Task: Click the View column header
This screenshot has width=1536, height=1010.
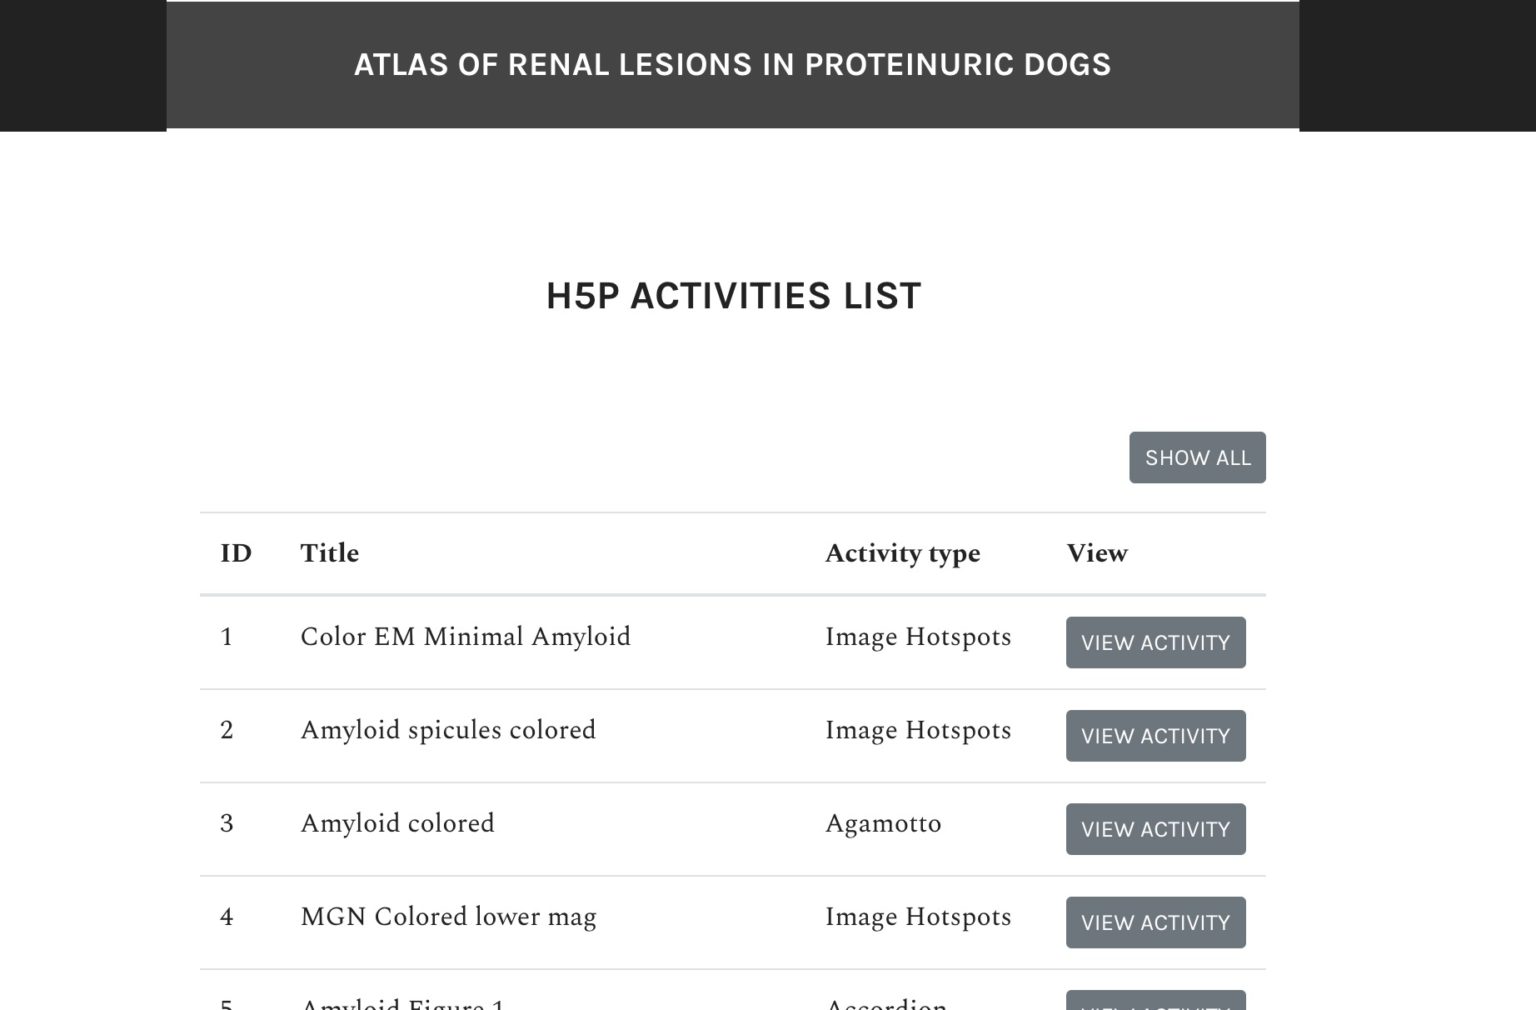Action: 1097,553
